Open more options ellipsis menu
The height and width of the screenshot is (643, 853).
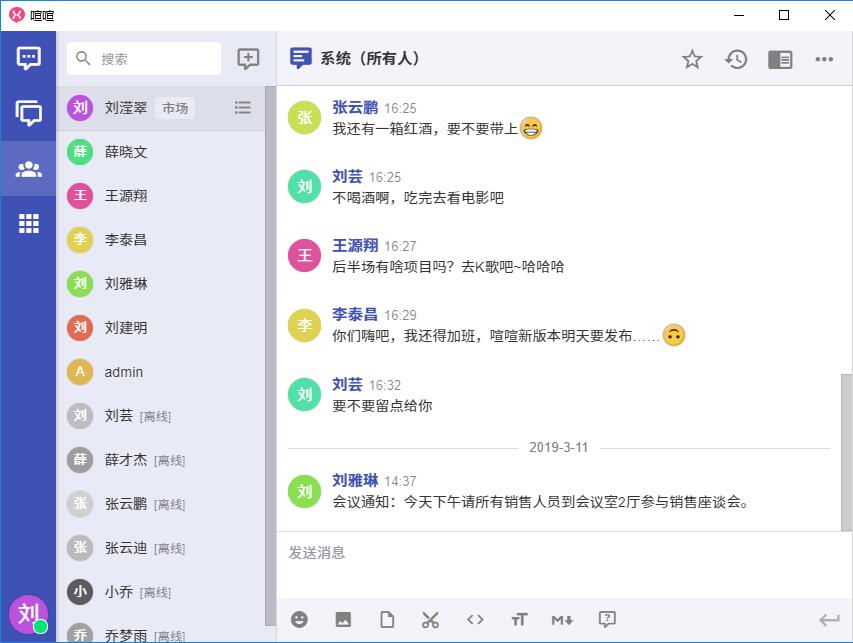(x=824, y=59)
